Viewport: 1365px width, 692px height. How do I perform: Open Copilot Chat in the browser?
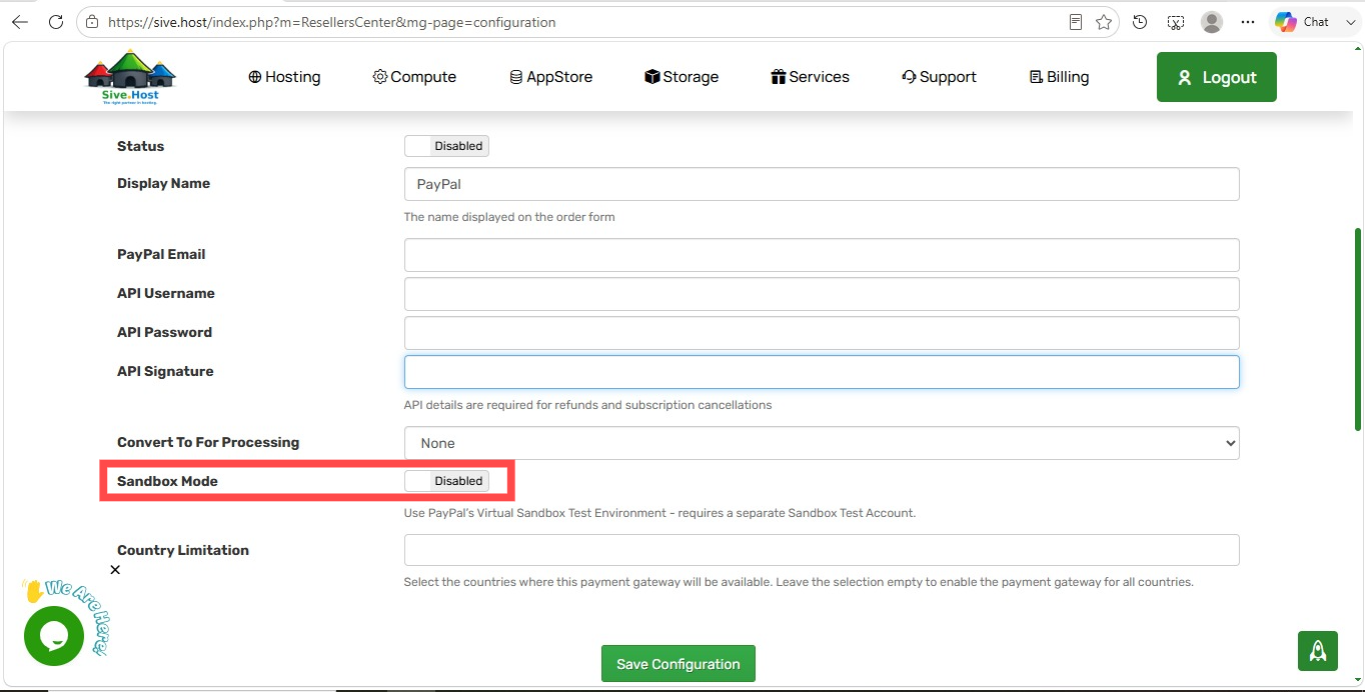1303,22
